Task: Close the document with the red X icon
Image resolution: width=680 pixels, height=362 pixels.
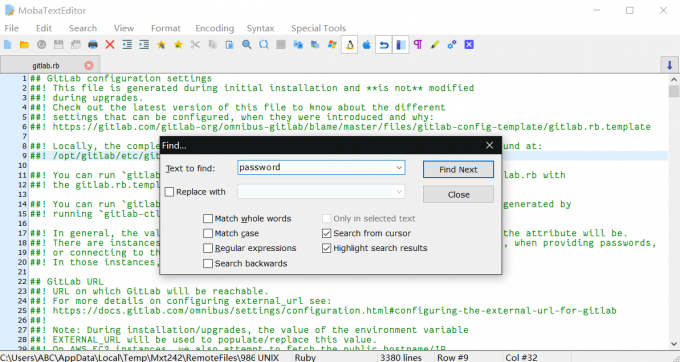Action: click(110, 44)
